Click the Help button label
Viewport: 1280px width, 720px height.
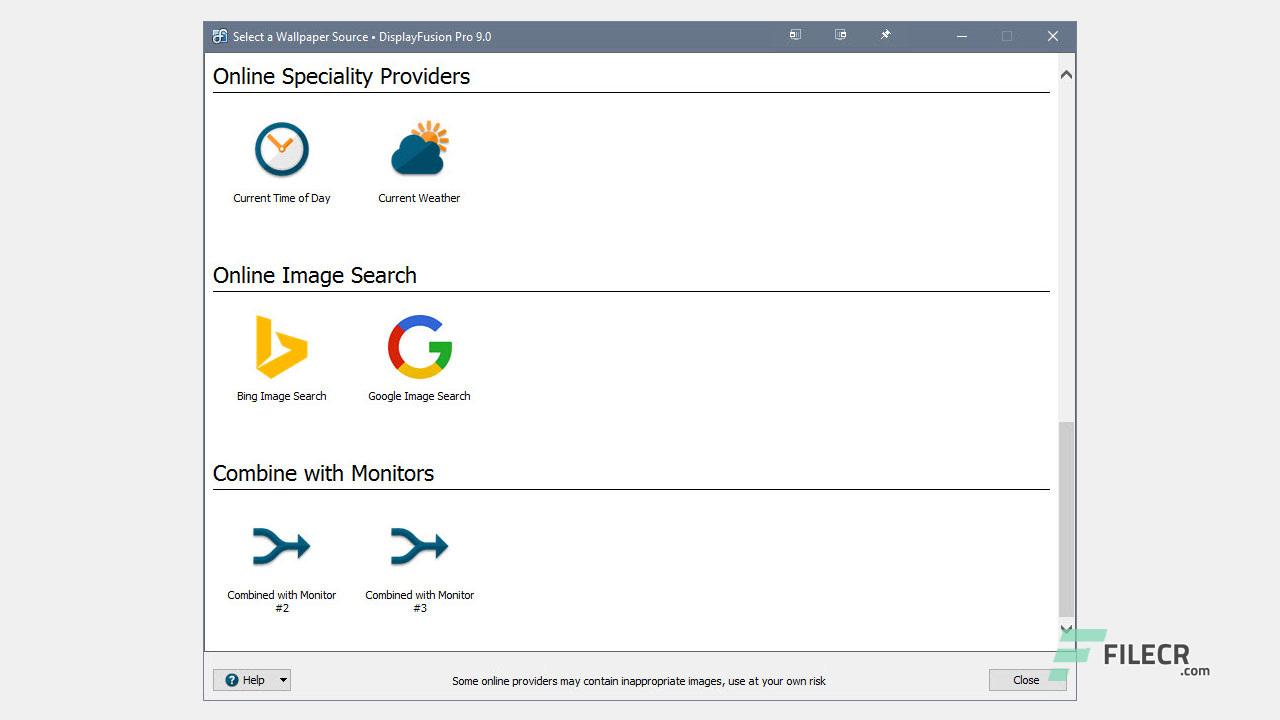coord(254,680)
